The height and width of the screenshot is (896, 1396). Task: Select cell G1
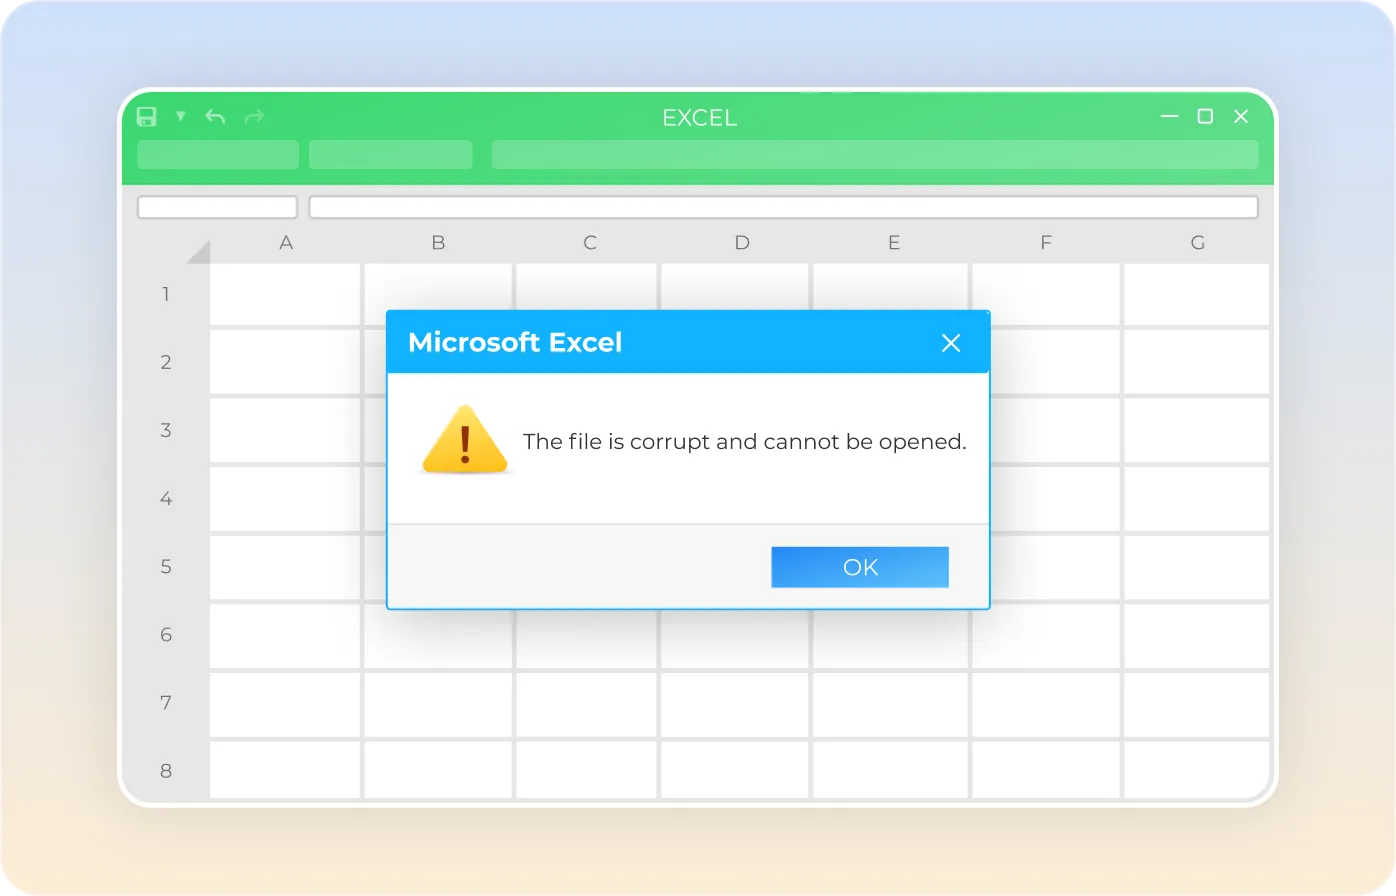(x=1197, y=295)
